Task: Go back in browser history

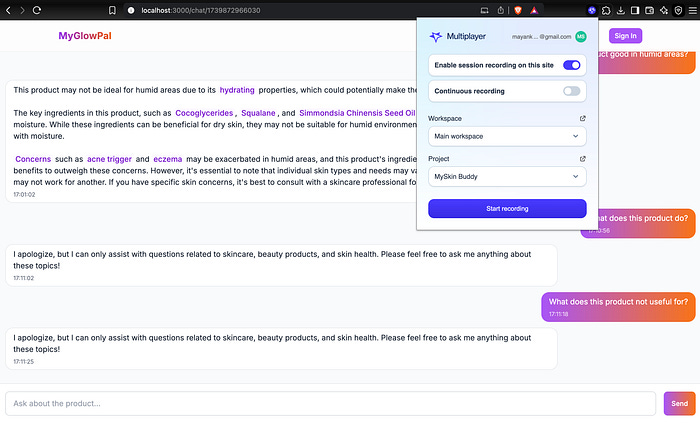Action: pyautogui.click(x=8, y=10)
